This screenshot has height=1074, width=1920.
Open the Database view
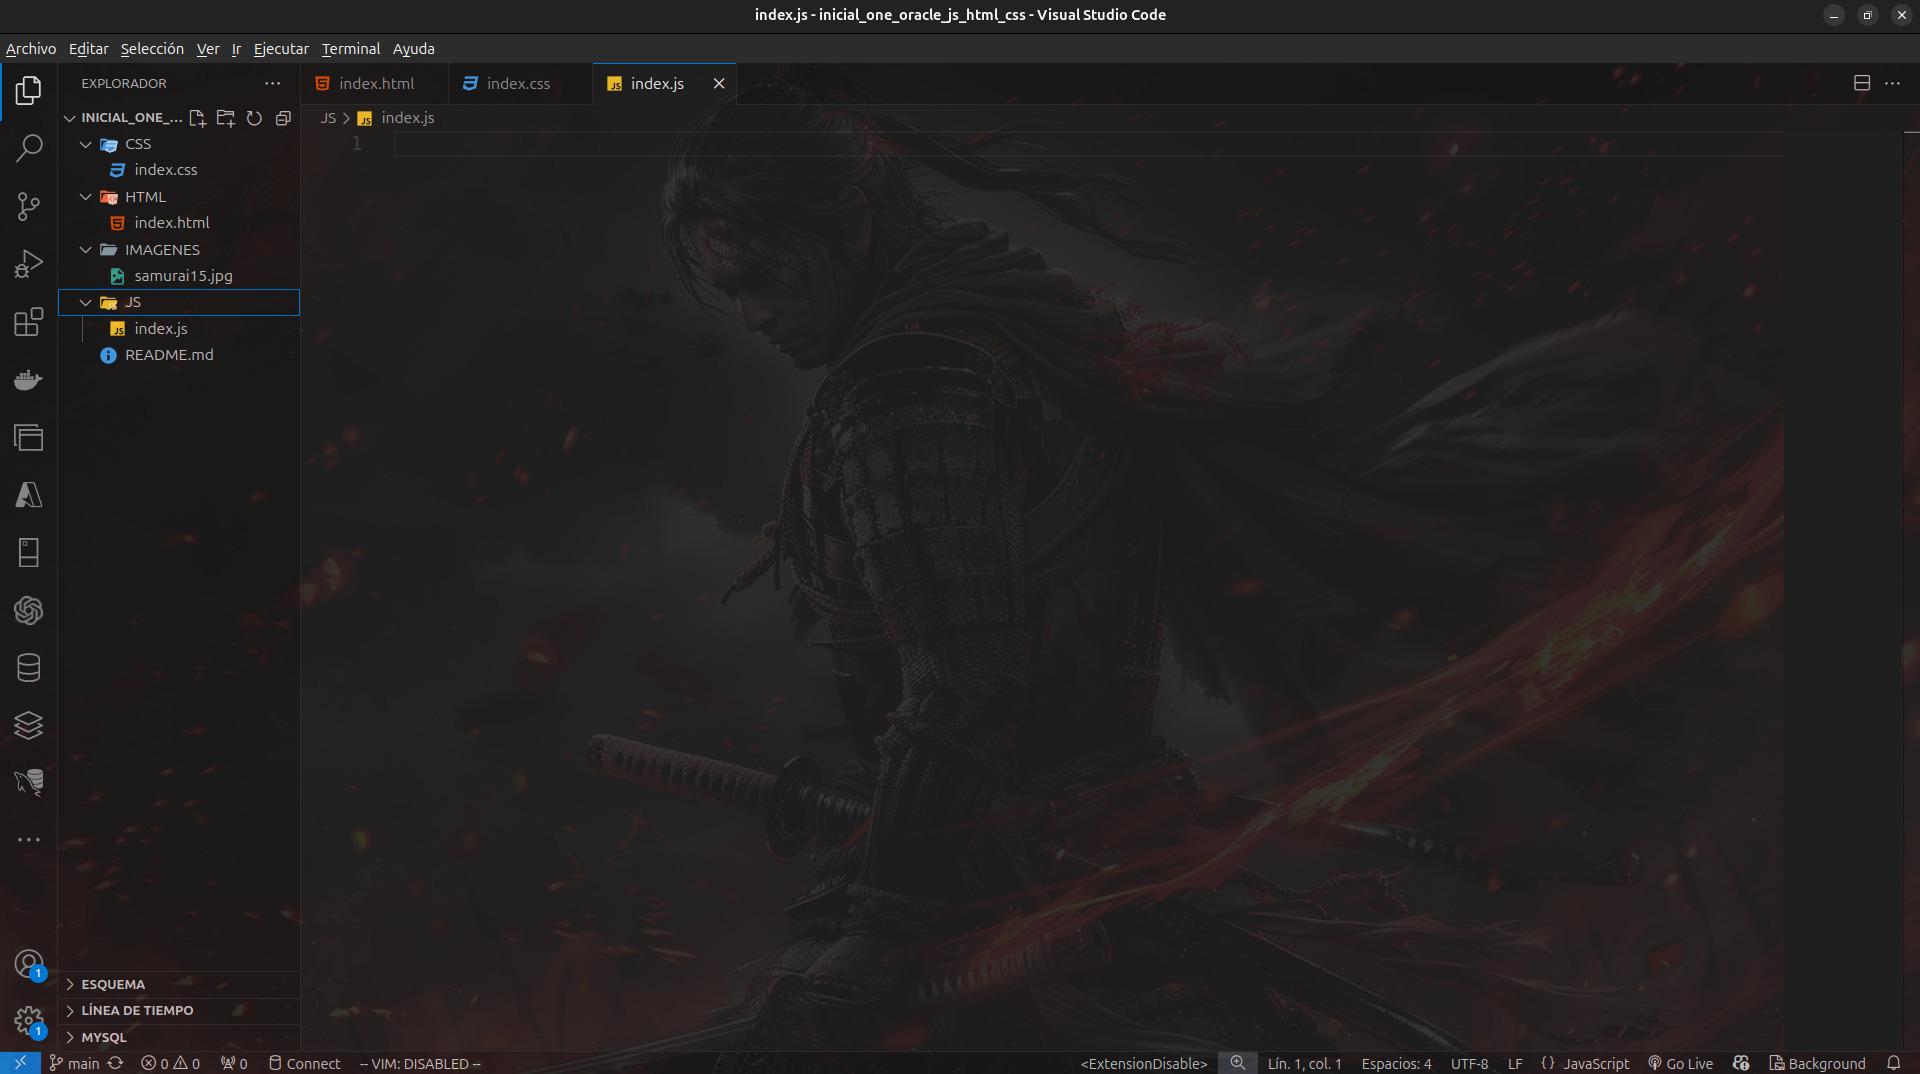(x=28, y=668)
